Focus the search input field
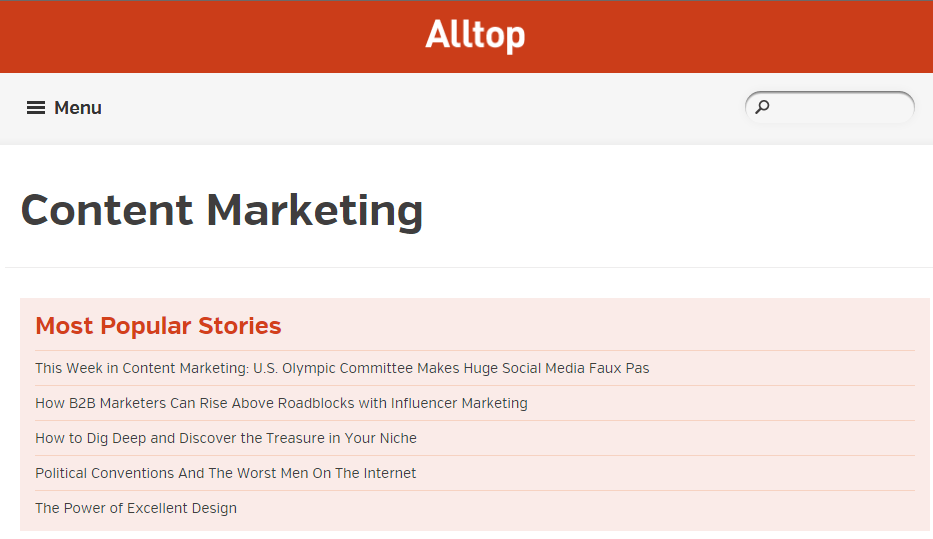 coord(829,108)
